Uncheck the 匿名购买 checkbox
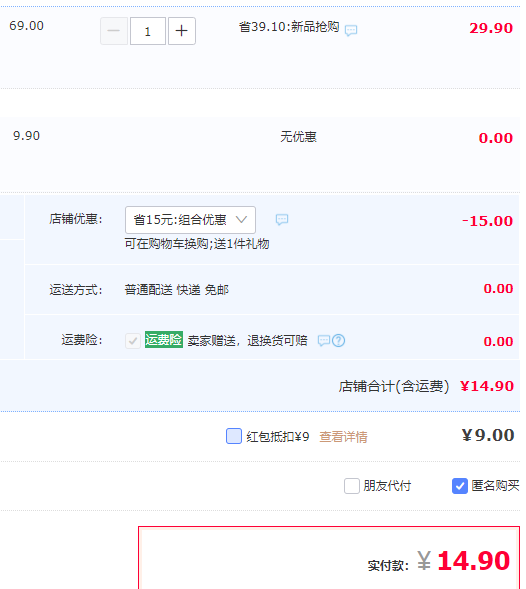The height and width of the screenshot is (589, 526). click(x=459, y=486)
